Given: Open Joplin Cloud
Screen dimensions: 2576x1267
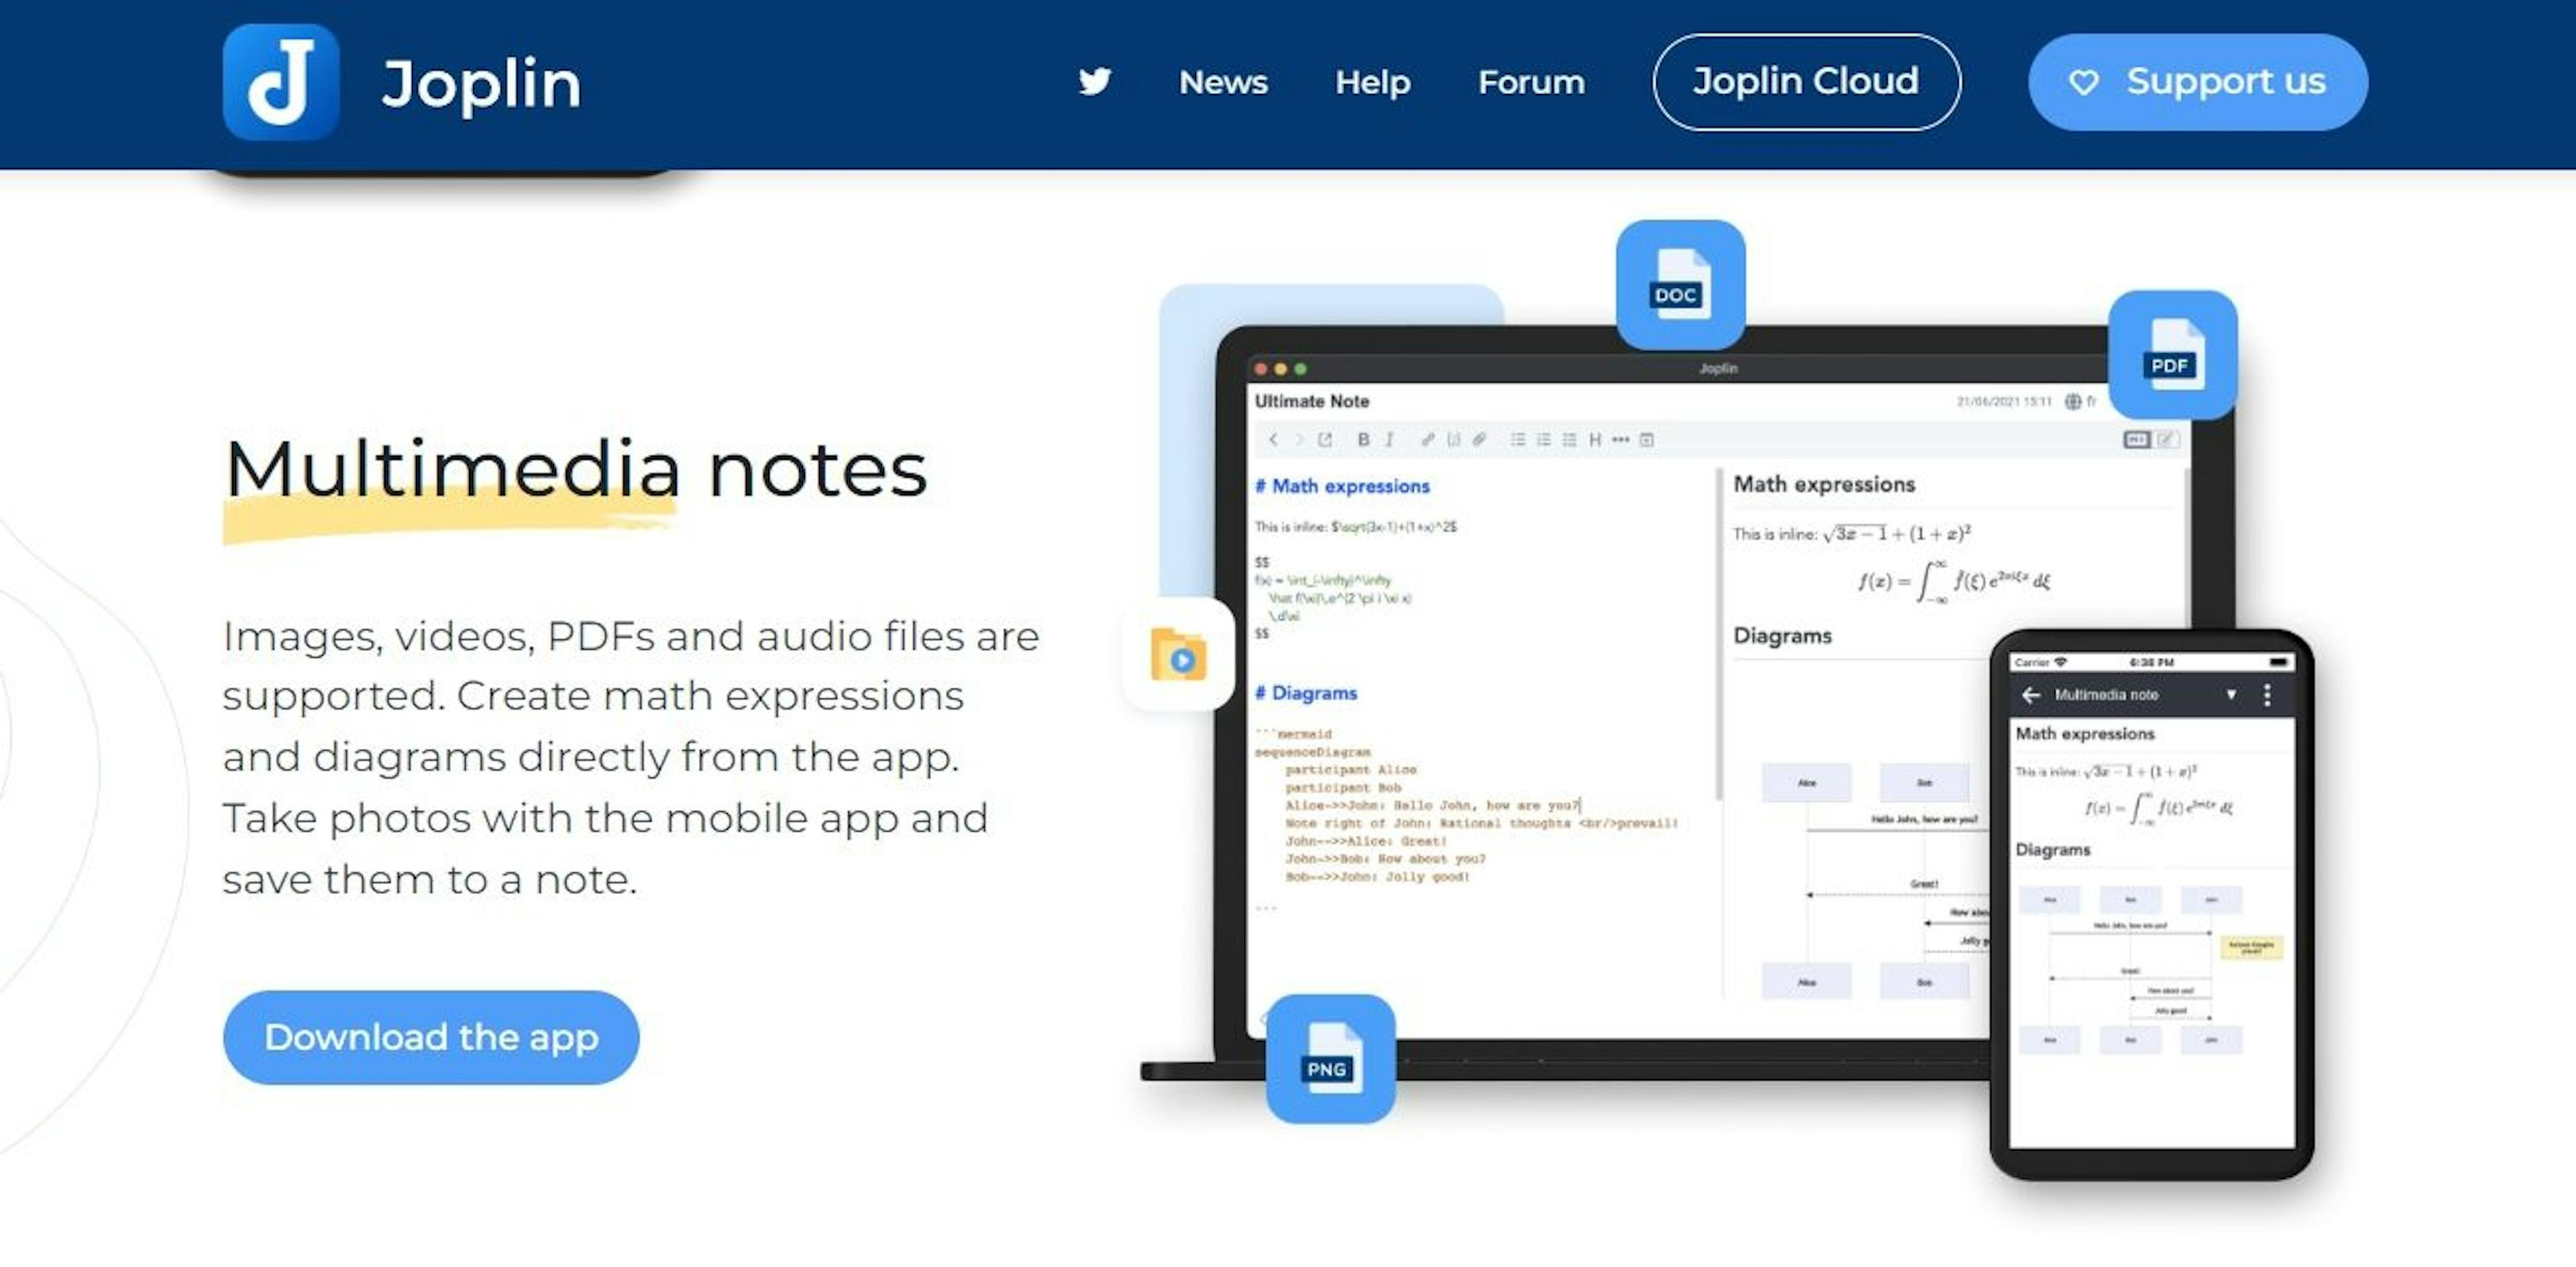Looking at the screenshot, I should click(x=1806, y=82).
